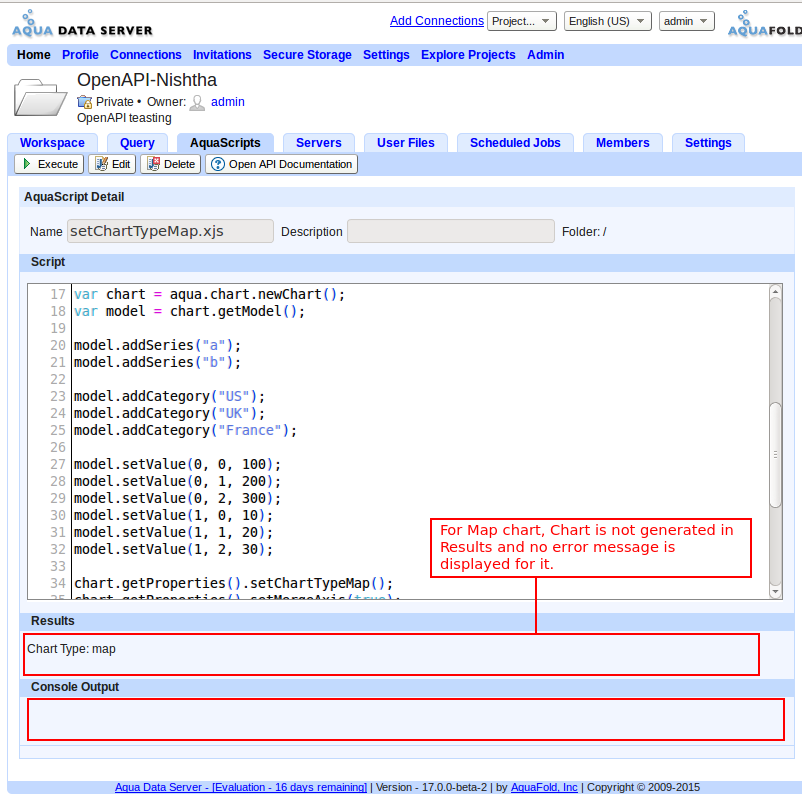Viewport: 807px width, 809px height.
Task: Switch to the User Files tab
Action: (x=406, y=143)
